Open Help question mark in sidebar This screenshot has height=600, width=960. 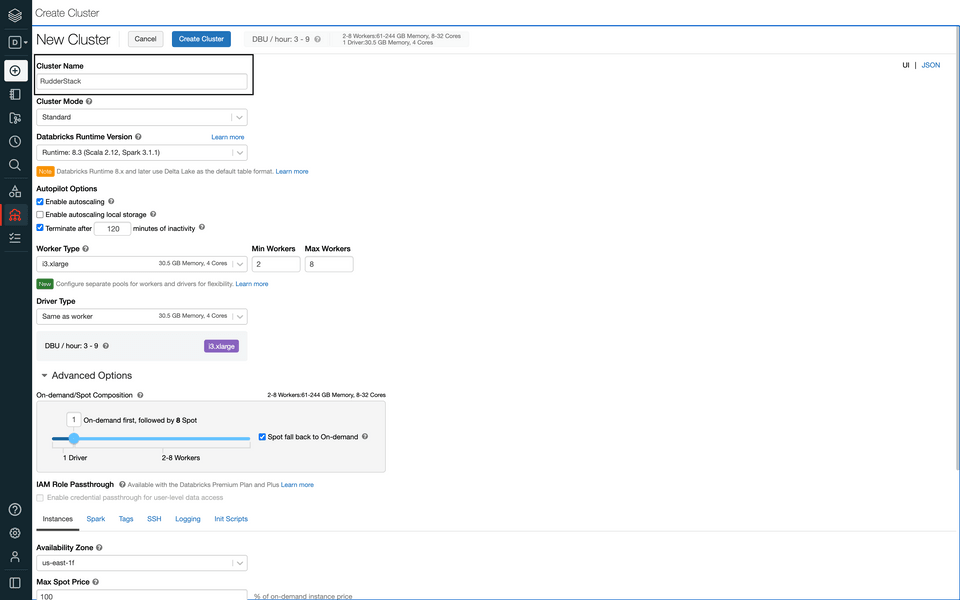15,510
